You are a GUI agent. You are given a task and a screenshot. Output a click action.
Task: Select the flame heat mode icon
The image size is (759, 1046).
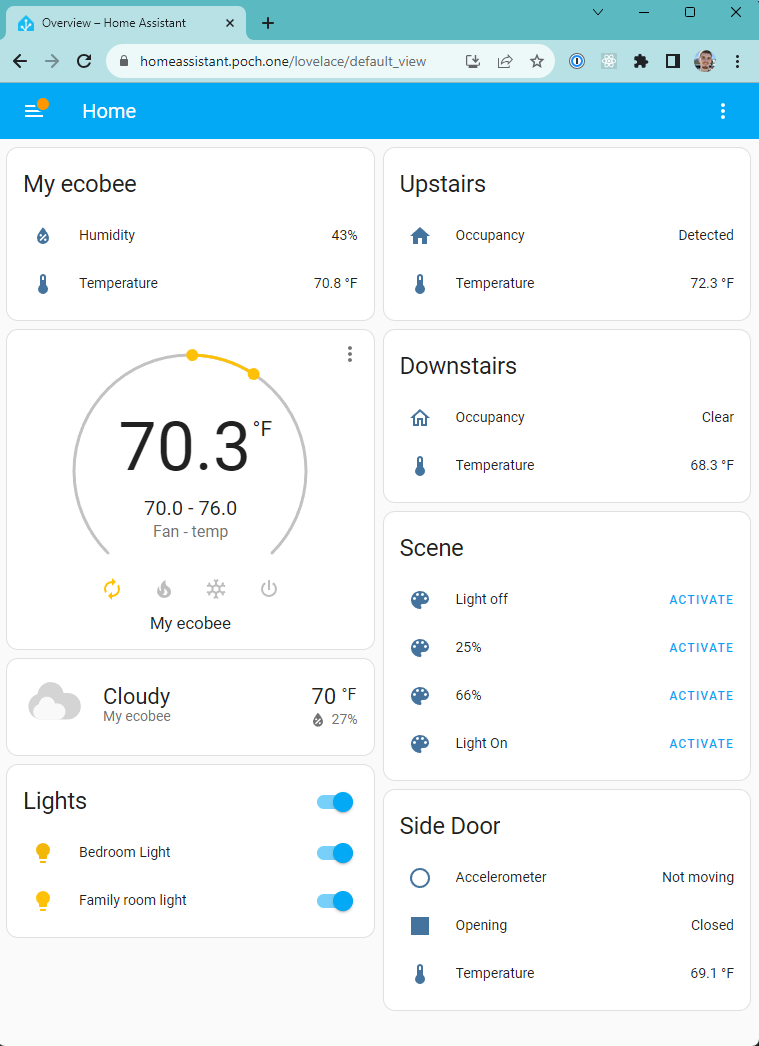(164, 589)
